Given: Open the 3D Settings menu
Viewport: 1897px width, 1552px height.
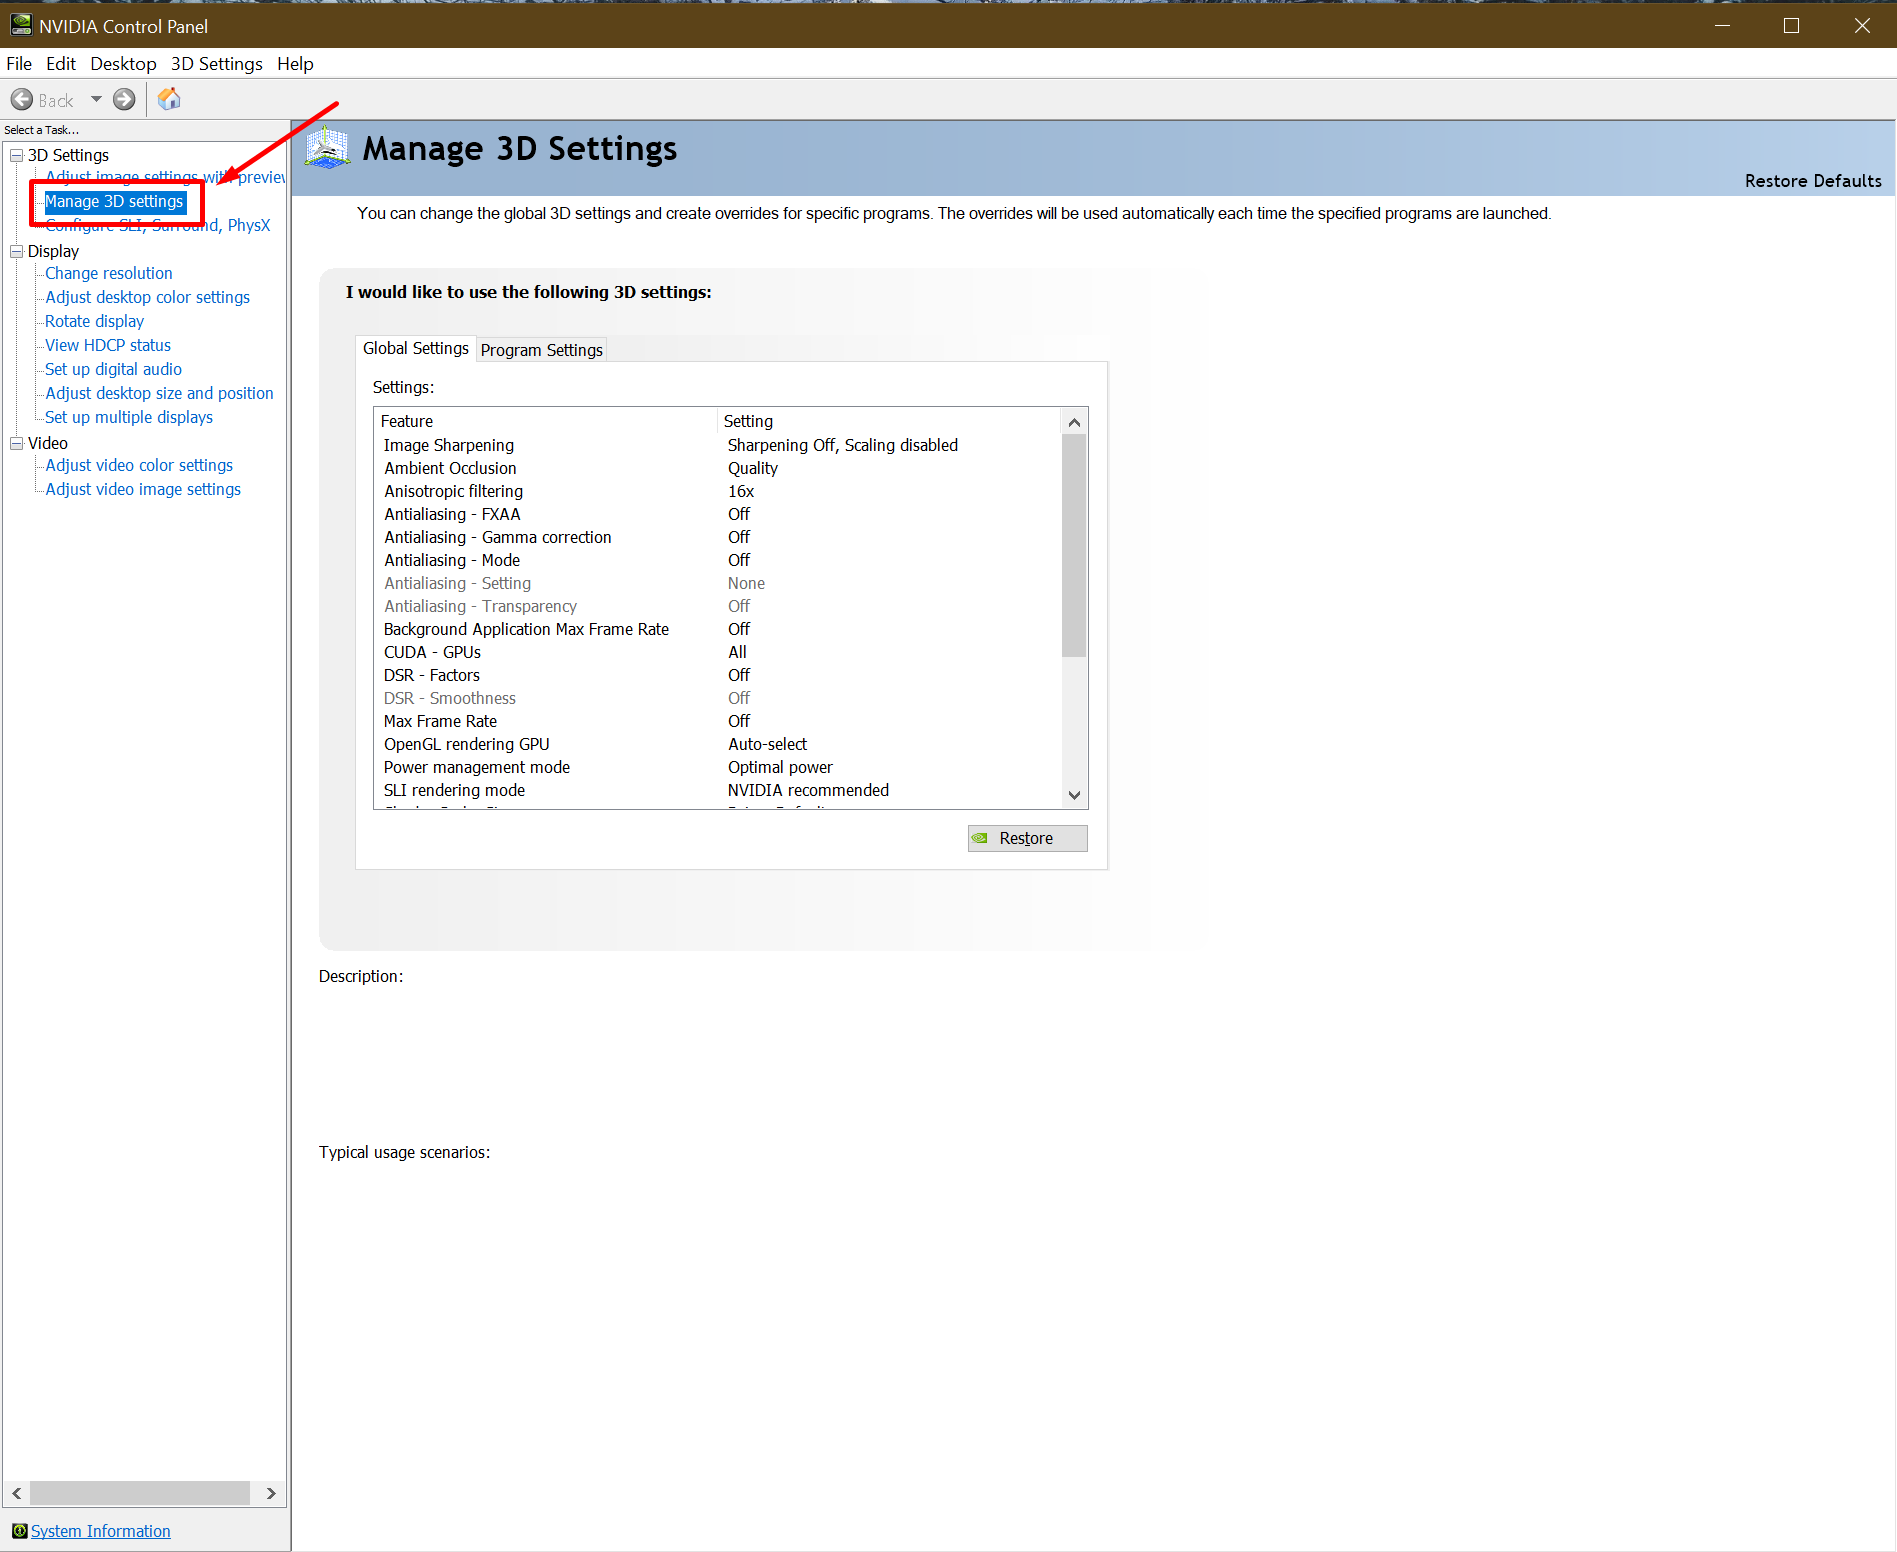Looking at the screenshot, I should [216, 63].
